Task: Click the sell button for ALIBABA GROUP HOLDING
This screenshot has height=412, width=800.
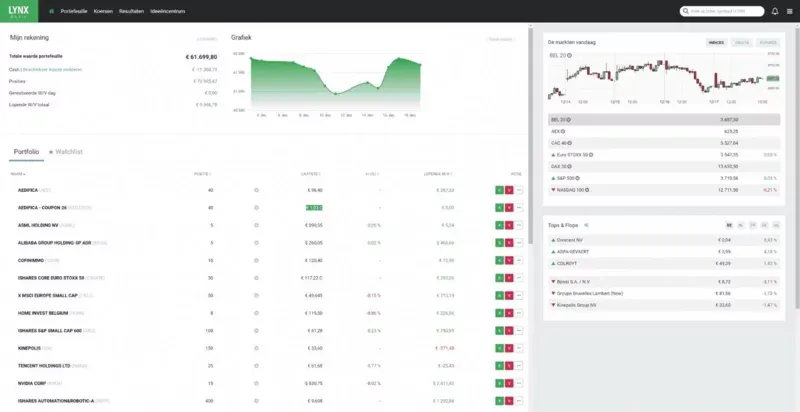Action: pos(509,243)
